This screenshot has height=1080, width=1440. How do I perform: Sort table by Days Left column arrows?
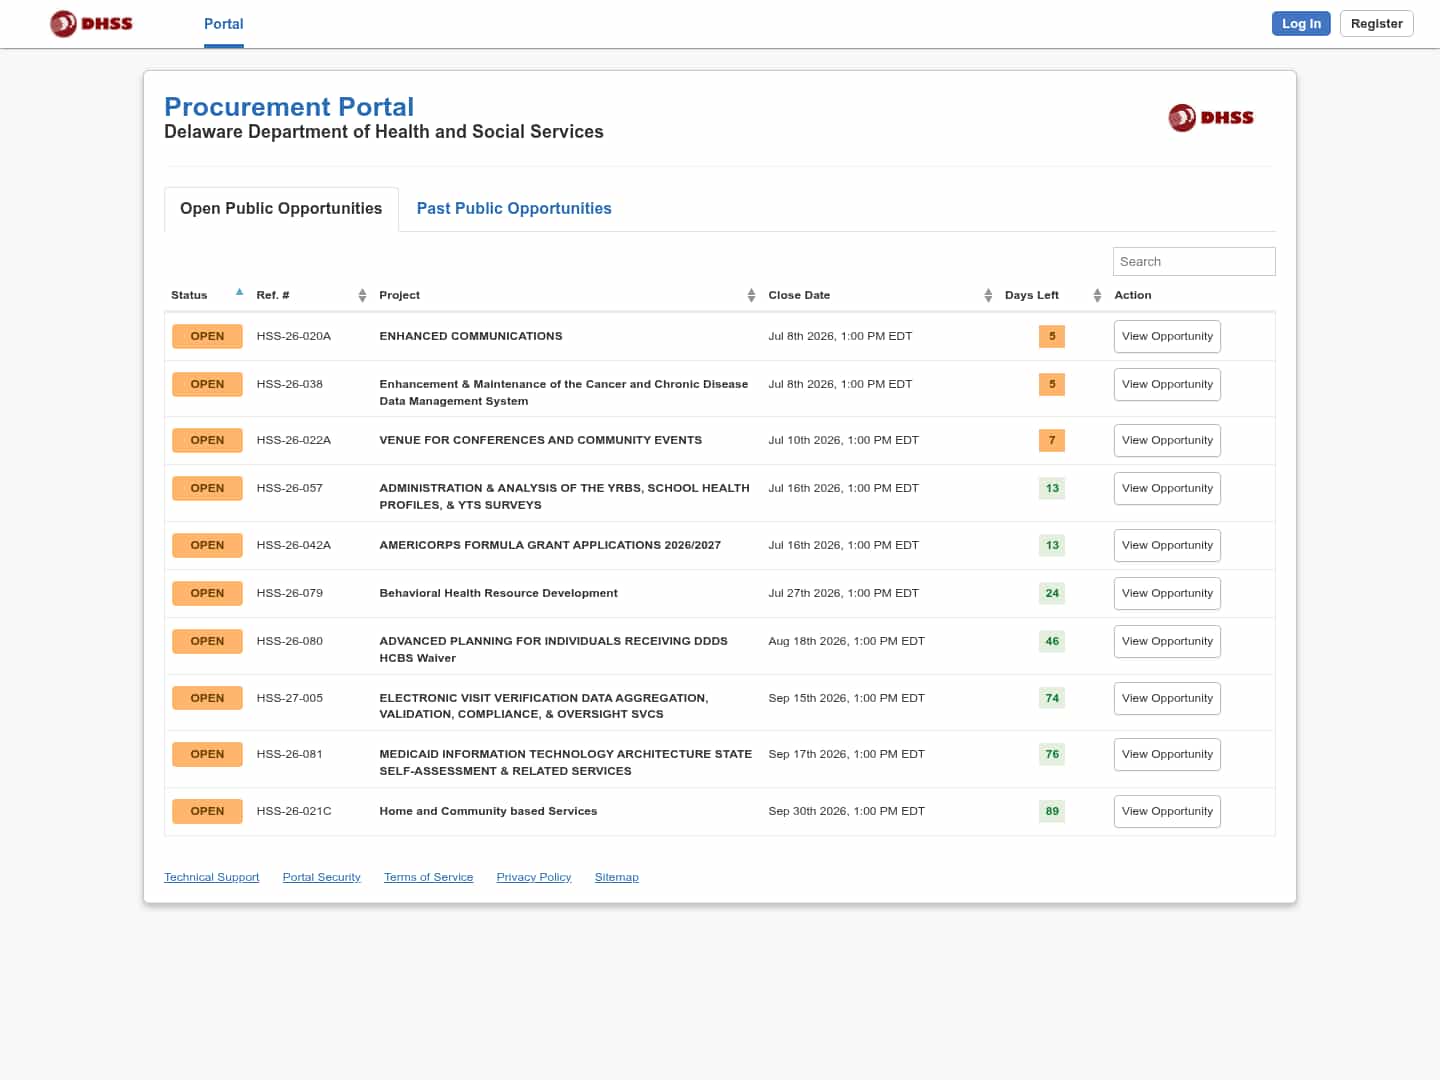(1097, 295)
